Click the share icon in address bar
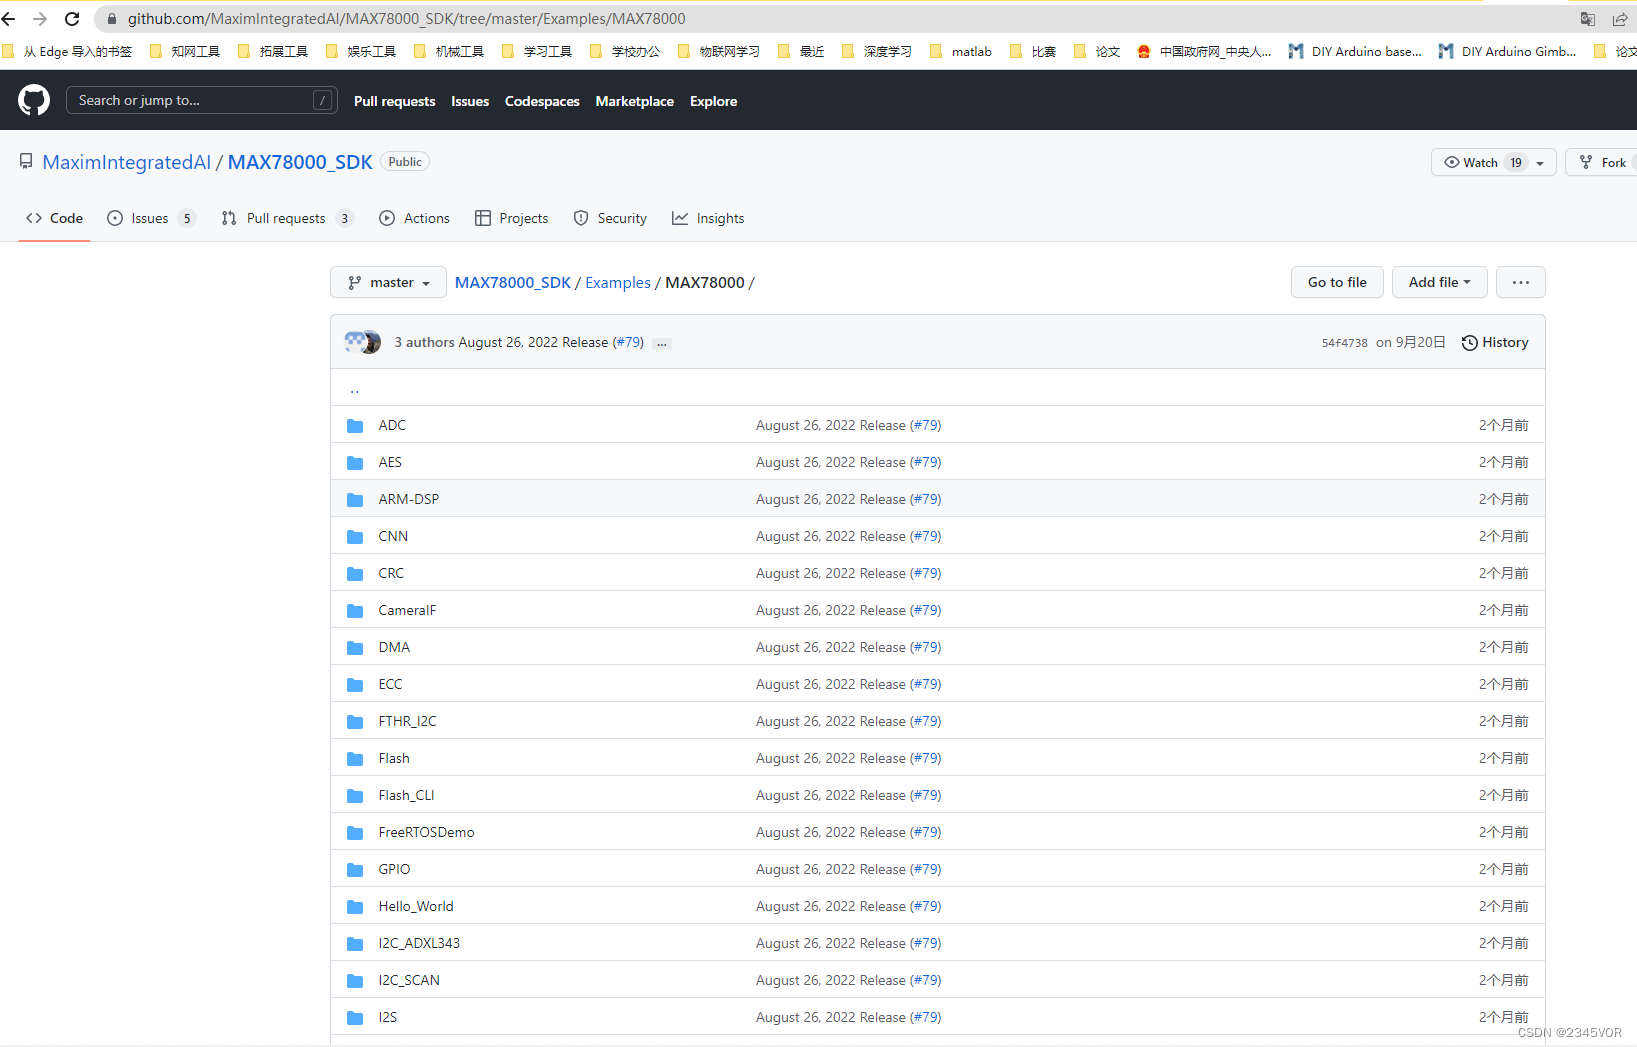 pyautogui.click(x=1620, y=19)
